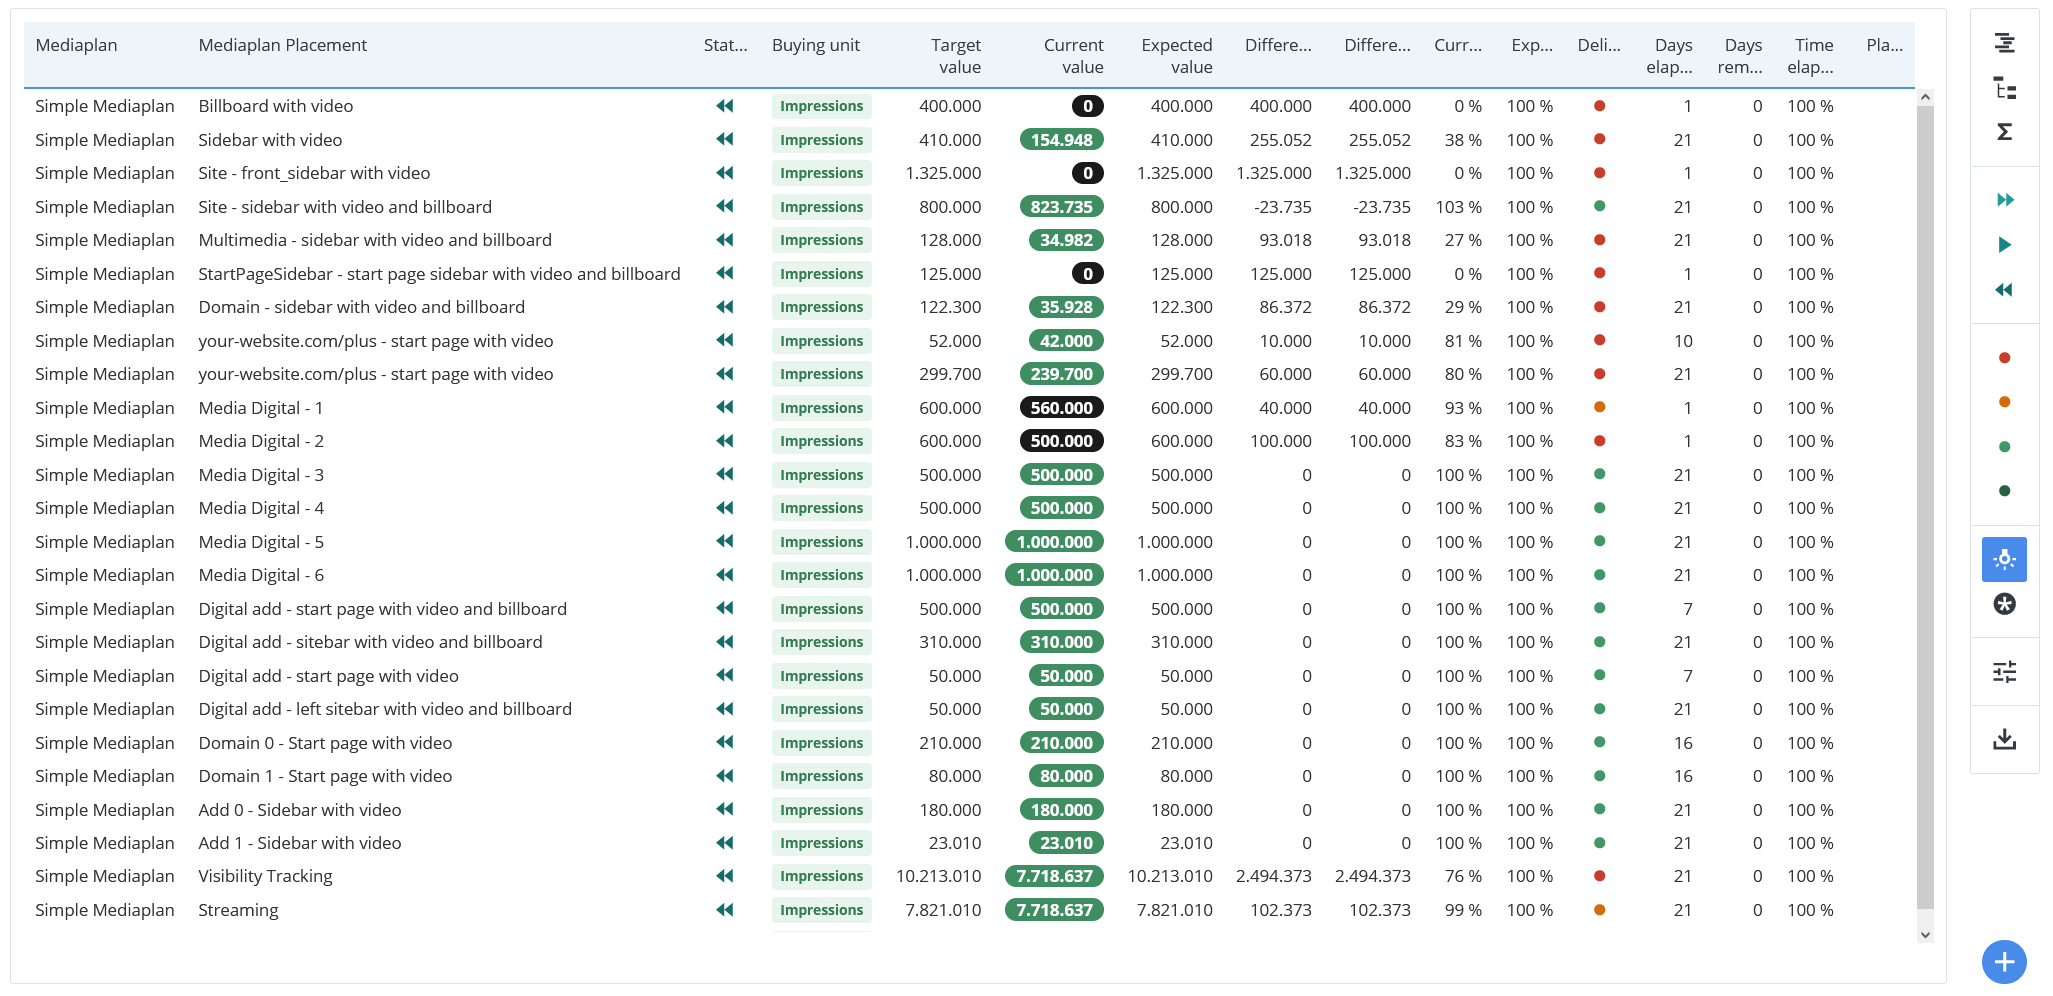The height and width of the screenshot is (996, 2053).
Task: Click the sigma sum totals icon
Action: pyautogui.click(x=2004, y=132)
